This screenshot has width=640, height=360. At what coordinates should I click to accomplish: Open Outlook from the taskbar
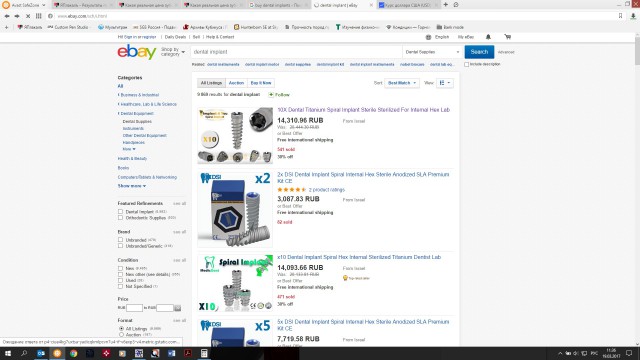pyautogui.click(x=41, y=353)
